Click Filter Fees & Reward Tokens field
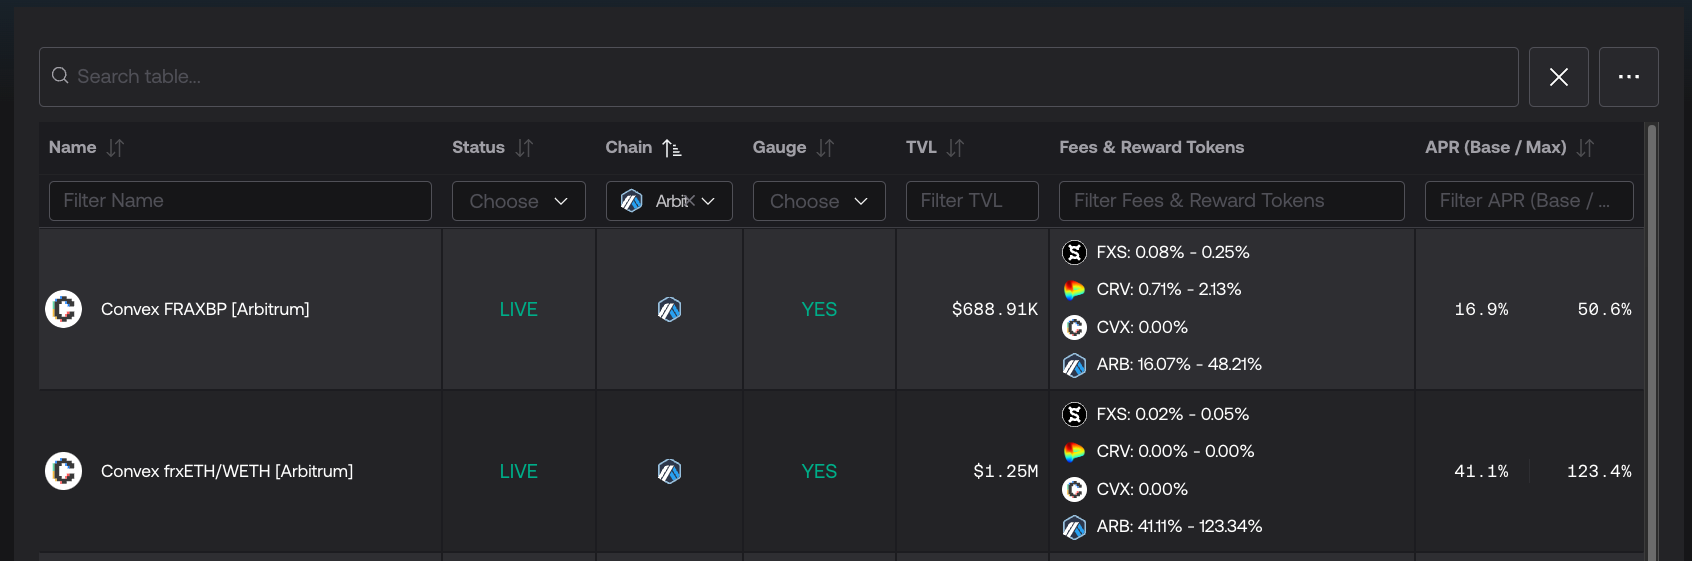The height and width of the screenshot is (561, 1692). coord(1231,201)
